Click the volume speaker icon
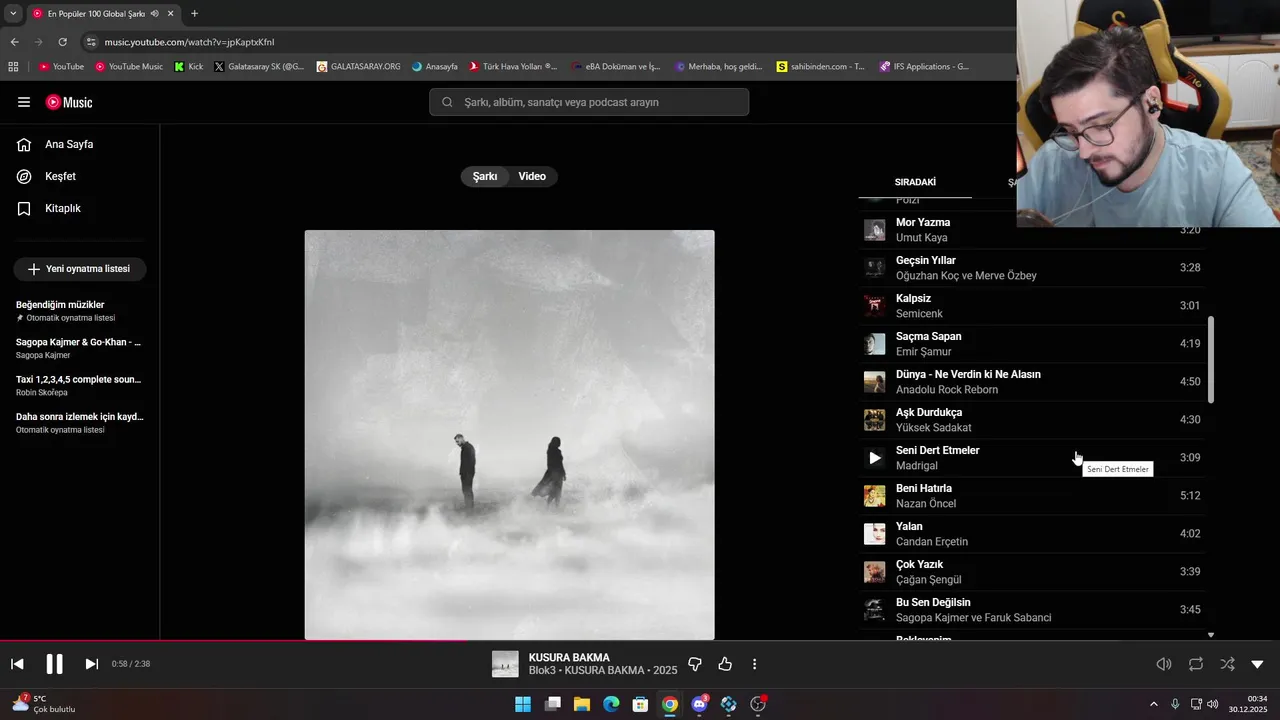1280x720 pixels. tap(1164, 664)
